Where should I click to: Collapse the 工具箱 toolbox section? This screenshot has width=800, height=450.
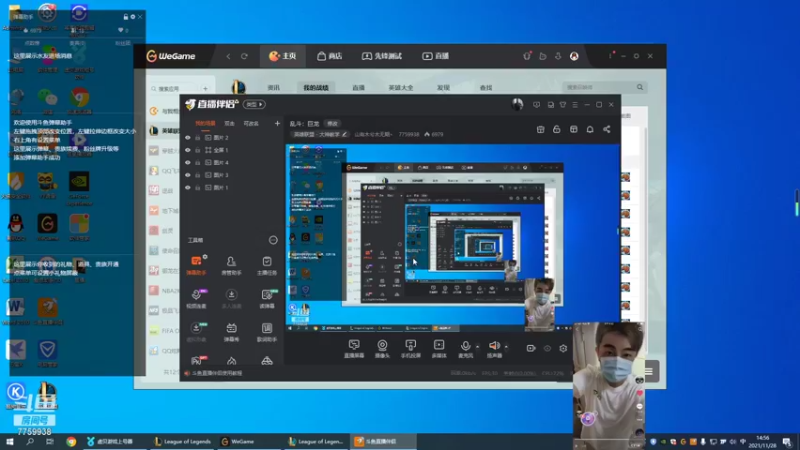click(273, 240)
